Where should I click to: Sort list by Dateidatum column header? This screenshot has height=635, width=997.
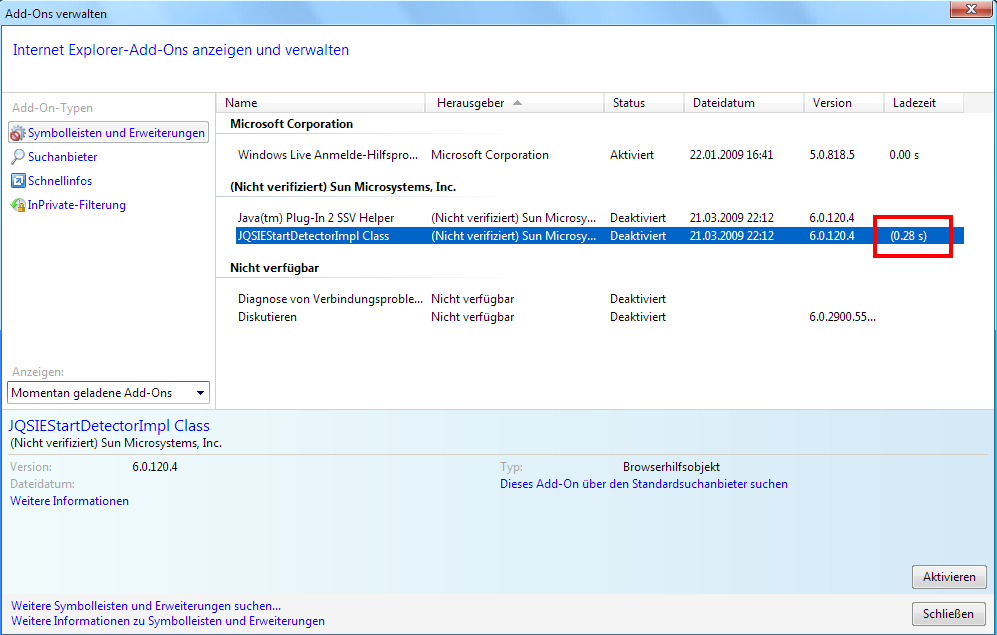[x=744, y=103]
